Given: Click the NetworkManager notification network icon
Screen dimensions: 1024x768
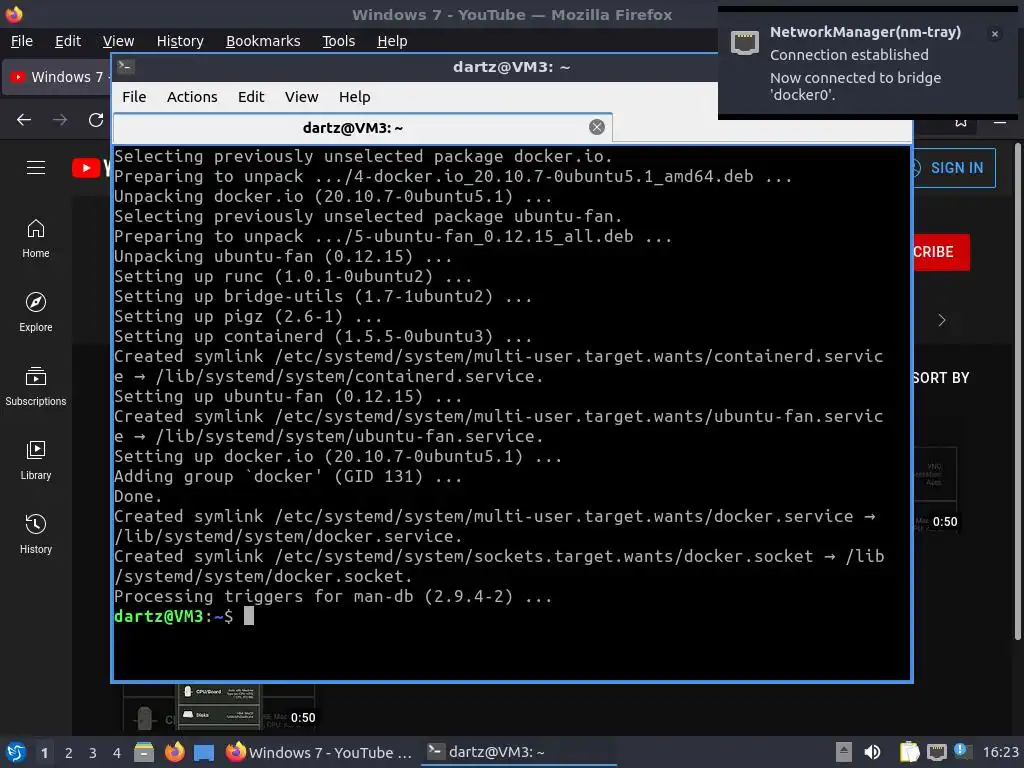Looking at the screenshot, I should tap(744, 42).
